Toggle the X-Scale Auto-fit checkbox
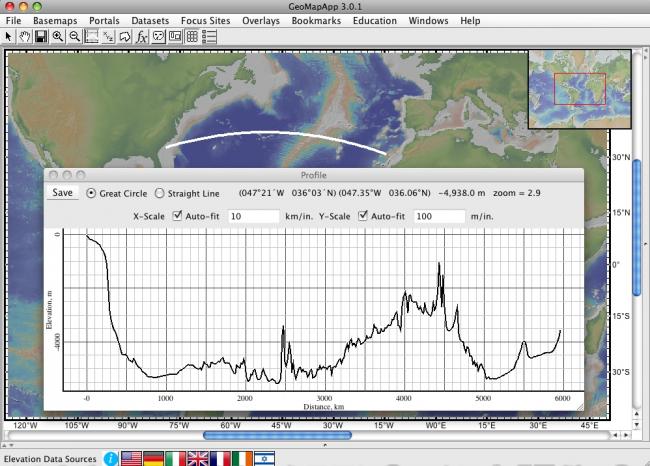 click(x=178, y=215)
